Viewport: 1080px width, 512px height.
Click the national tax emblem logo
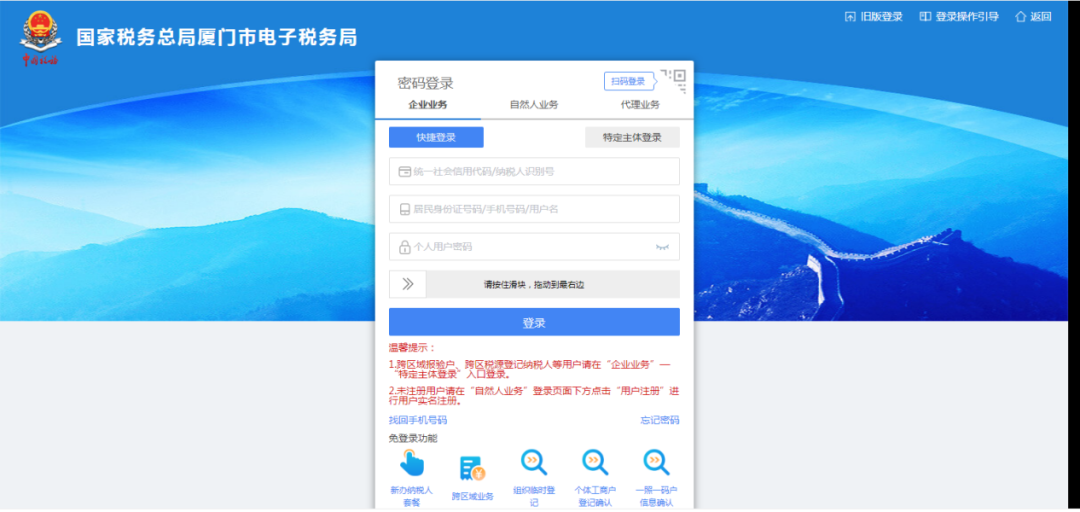pos(40,38)
